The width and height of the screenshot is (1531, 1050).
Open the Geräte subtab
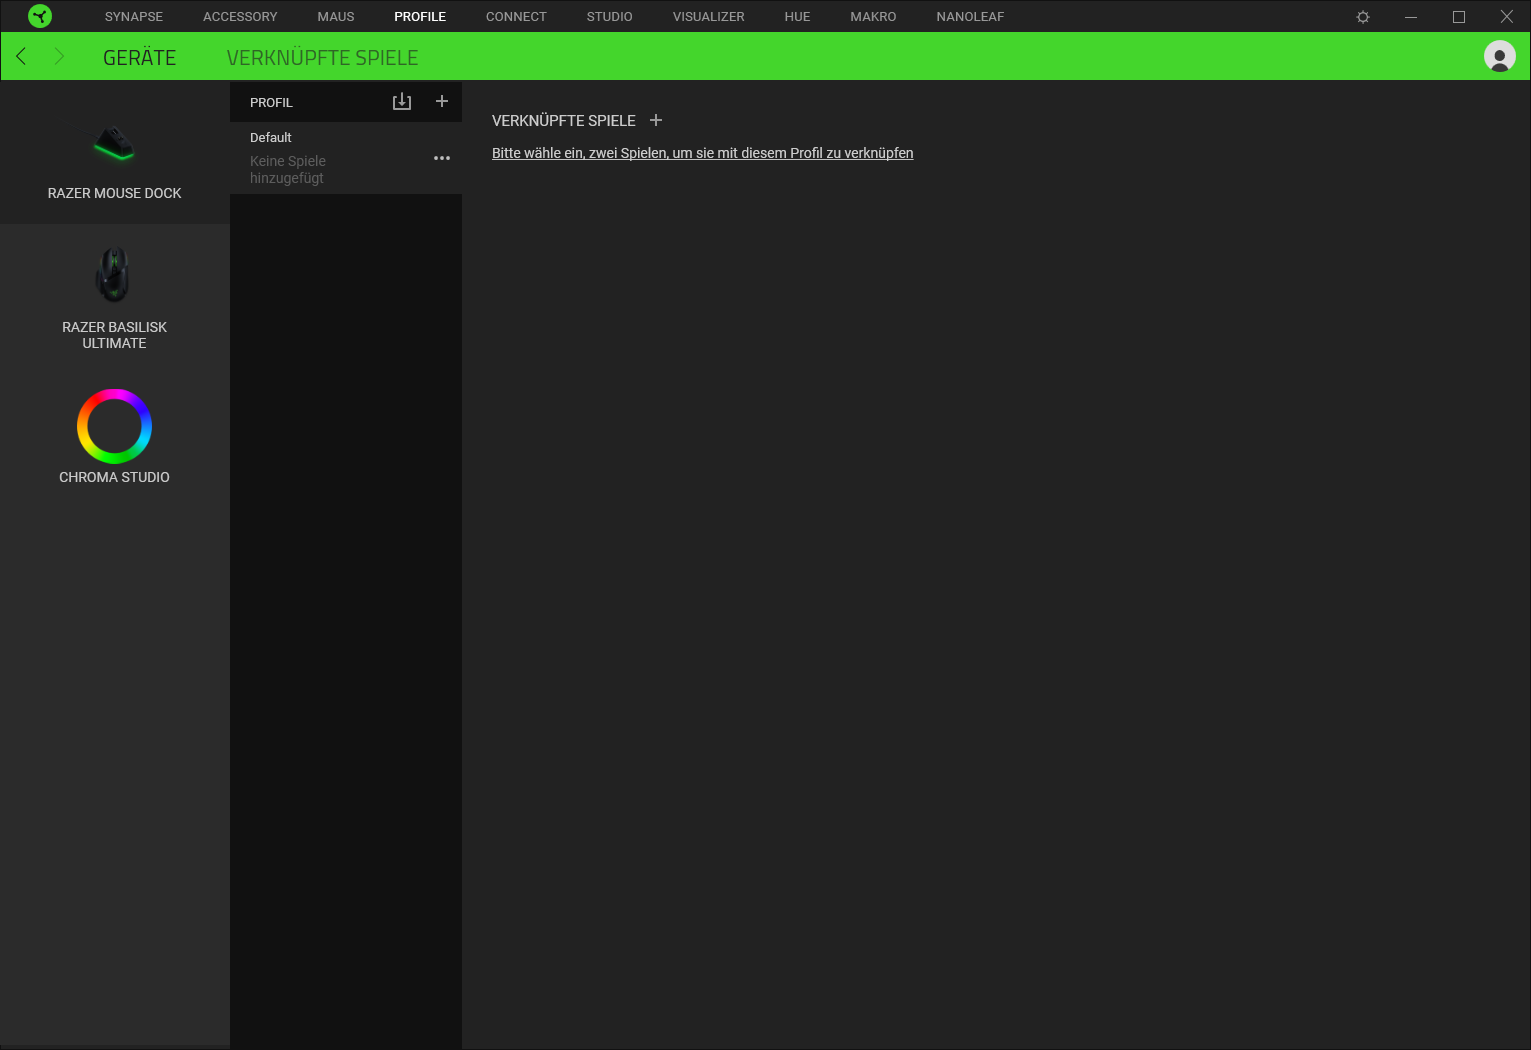pos(140,58)
